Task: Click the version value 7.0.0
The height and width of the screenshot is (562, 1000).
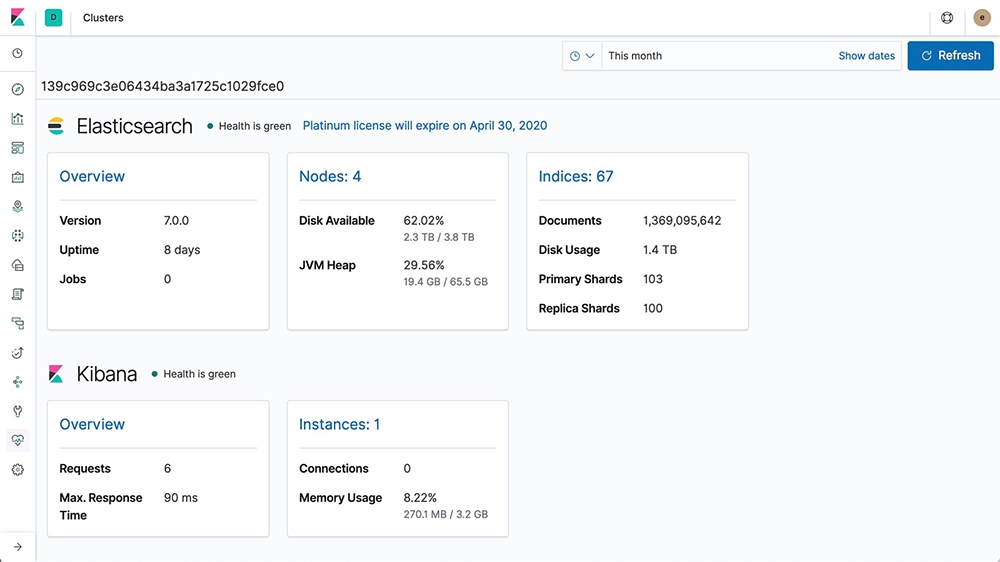Action: (176, 221)
